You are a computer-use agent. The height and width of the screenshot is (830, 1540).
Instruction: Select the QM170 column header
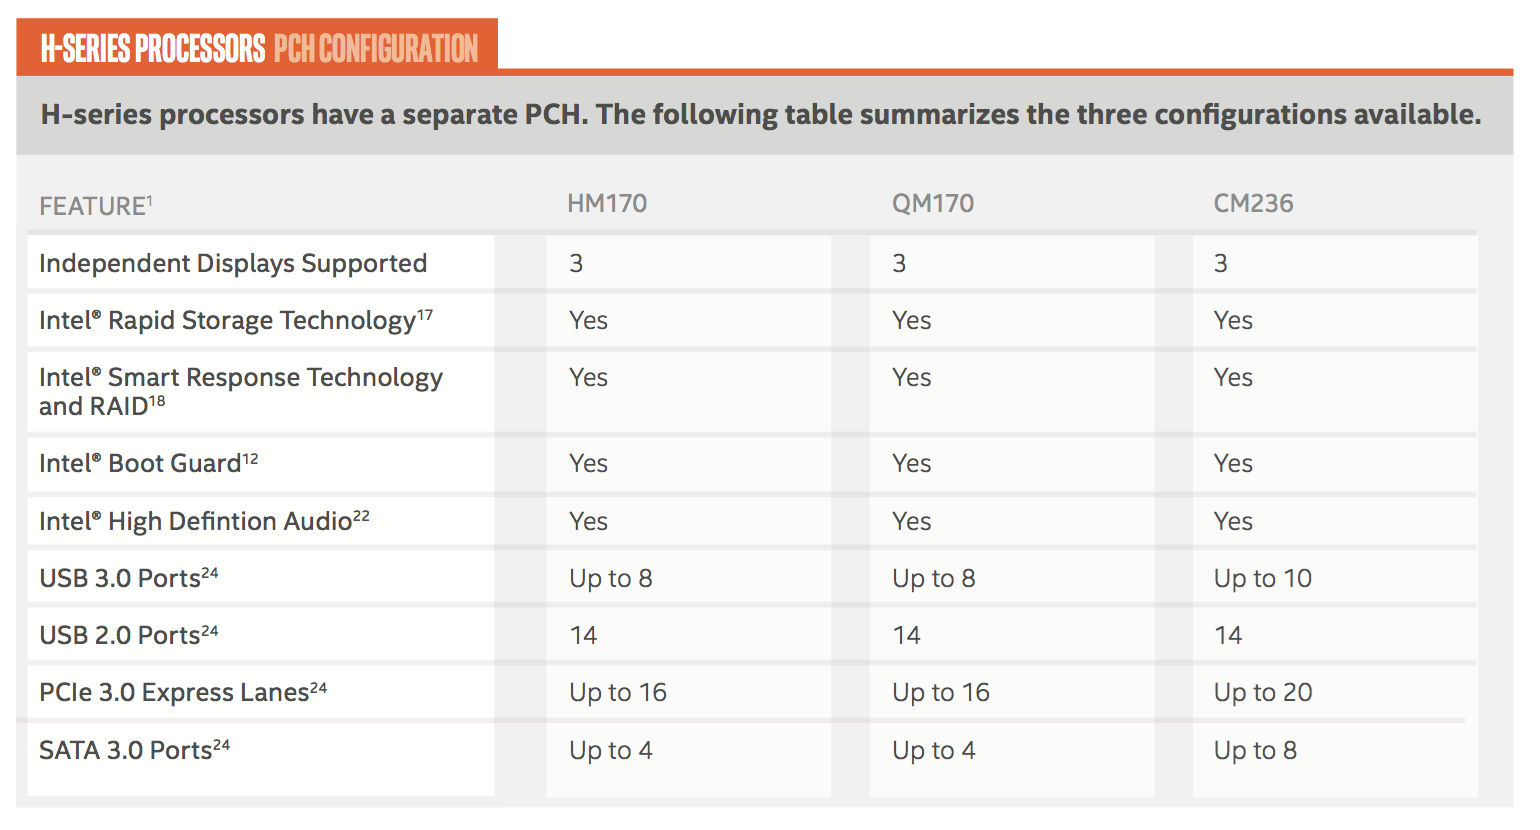coord(932,204)
